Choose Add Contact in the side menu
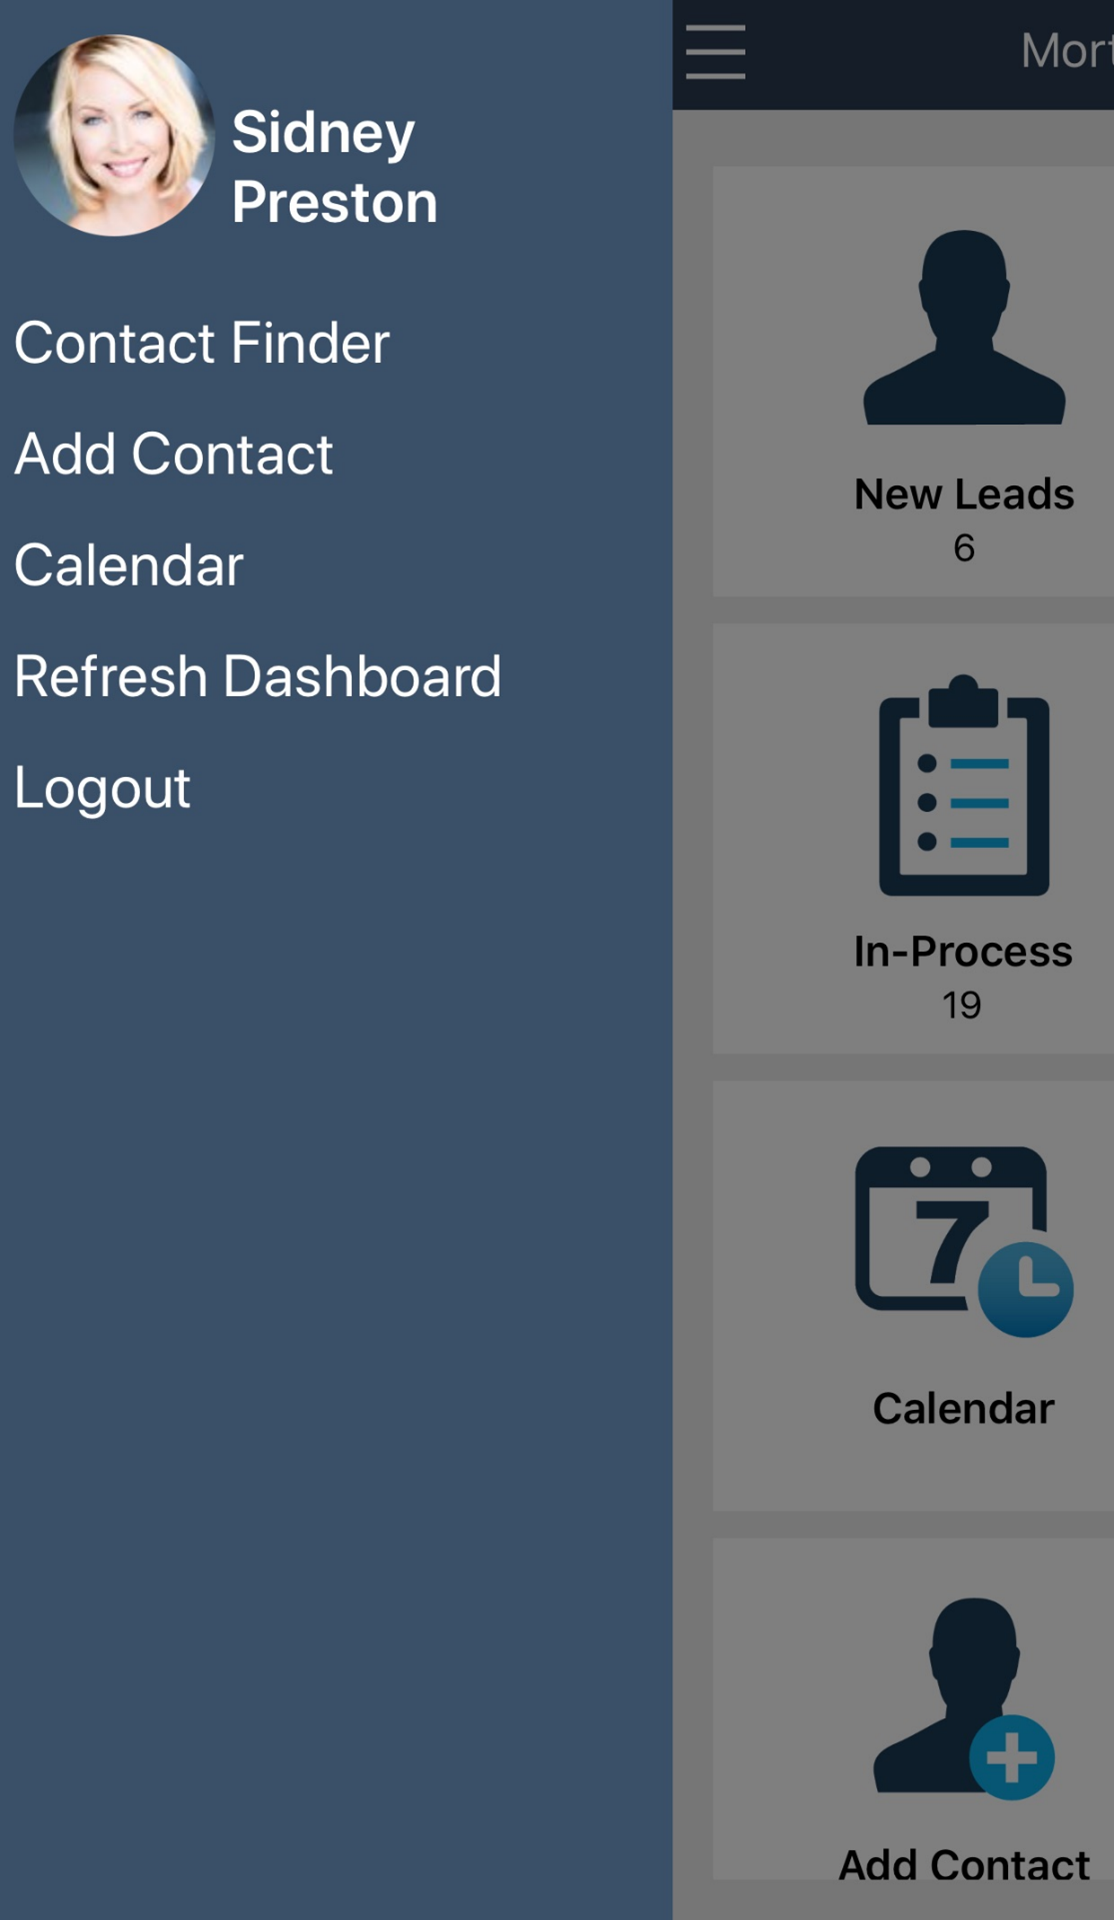Viewport: 1114px width, 1920px height. tap(173, 453)
